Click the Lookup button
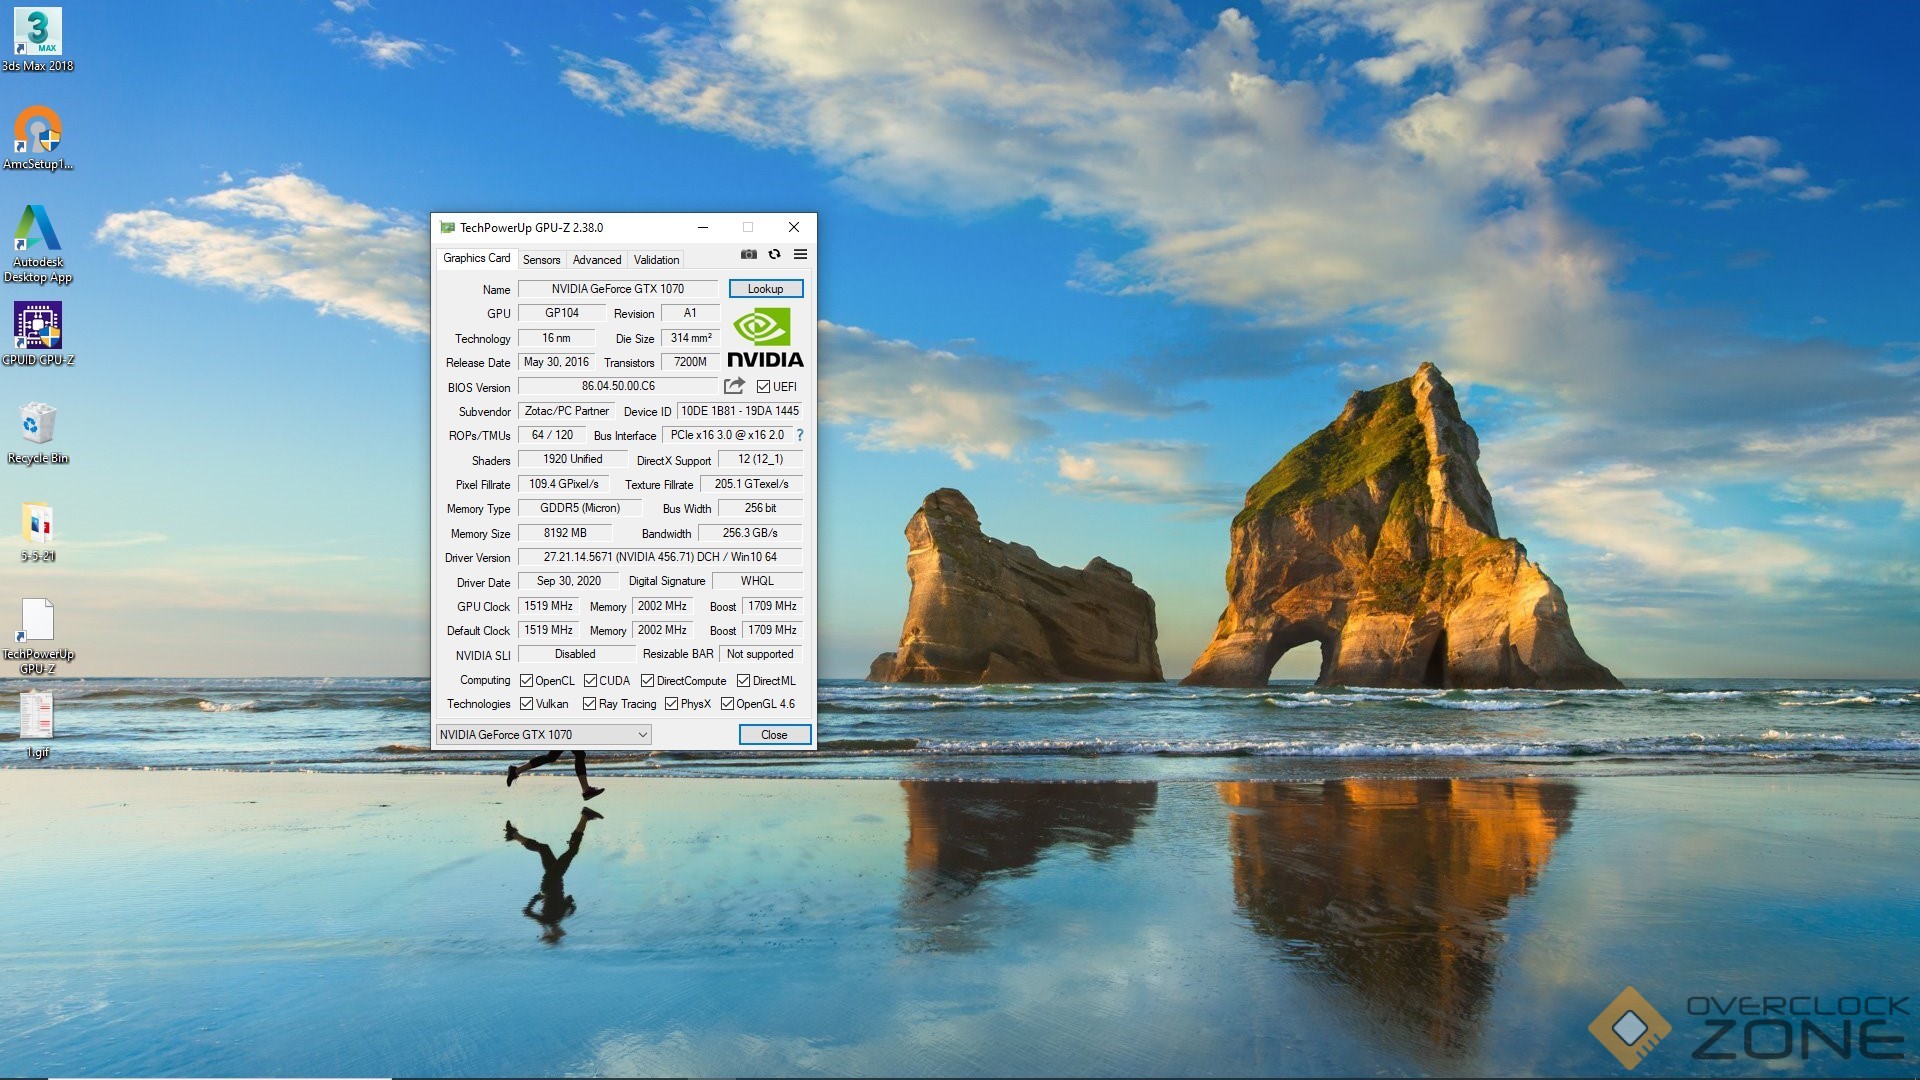Screen dimensions: 1920x1080 point(765,289)
